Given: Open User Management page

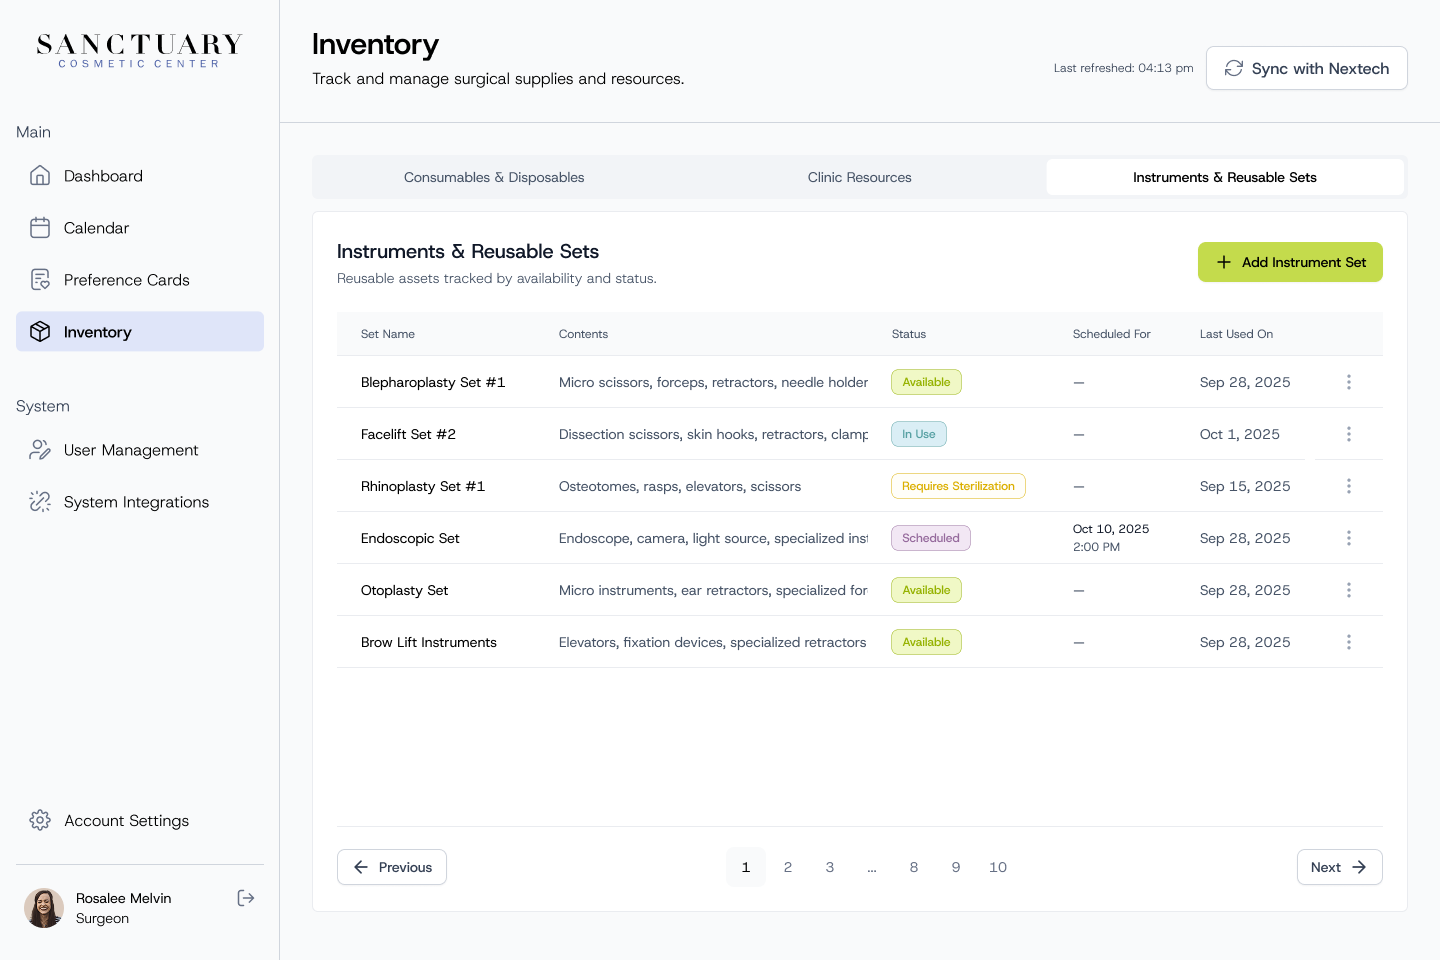Looking at the screenshot, I should pyautogui.click(x=140, y=450).
